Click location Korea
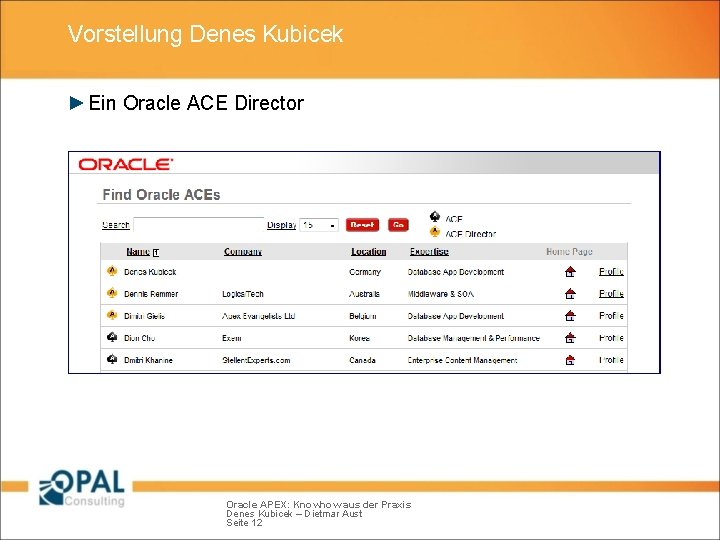Image resolution: width=720 pixels, height=540 pixels. (359, 338)
